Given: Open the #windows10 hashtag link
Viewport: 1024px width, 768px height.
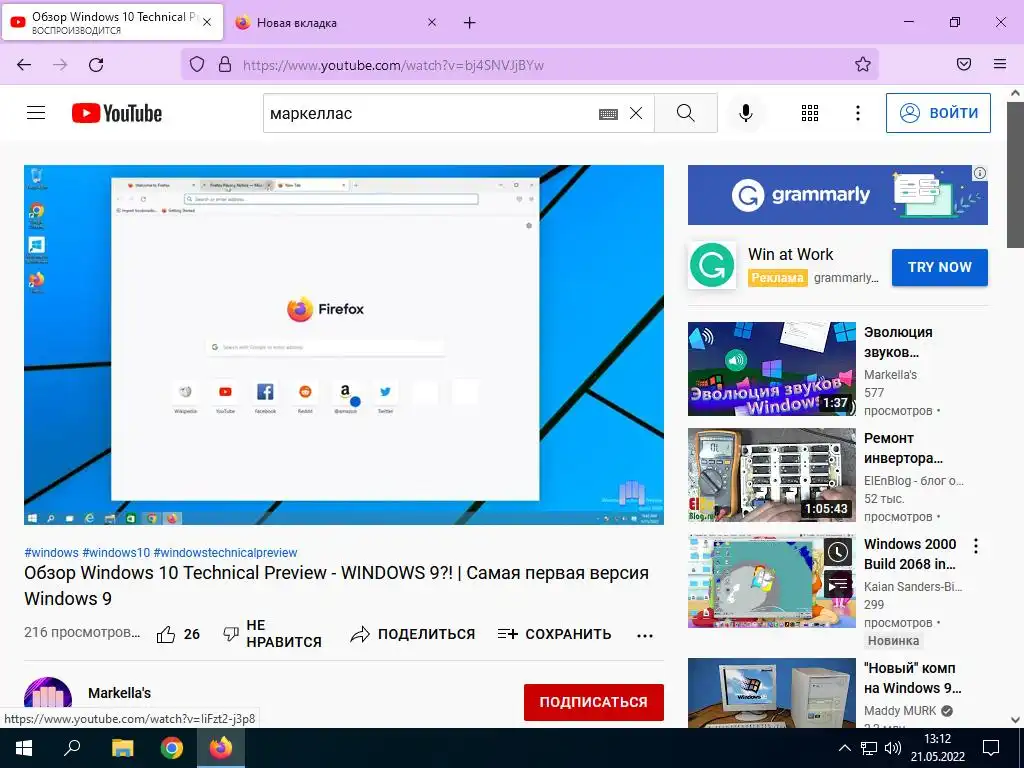Looking at the screenshot, I should point(116,552).
